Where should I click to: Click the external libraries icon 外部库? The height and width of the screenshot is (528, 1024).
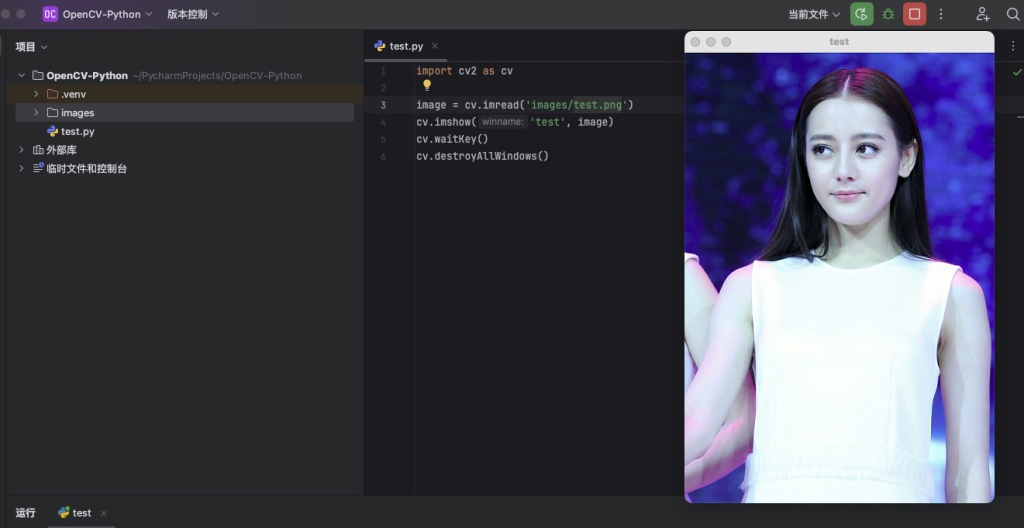tap(38, 150)
